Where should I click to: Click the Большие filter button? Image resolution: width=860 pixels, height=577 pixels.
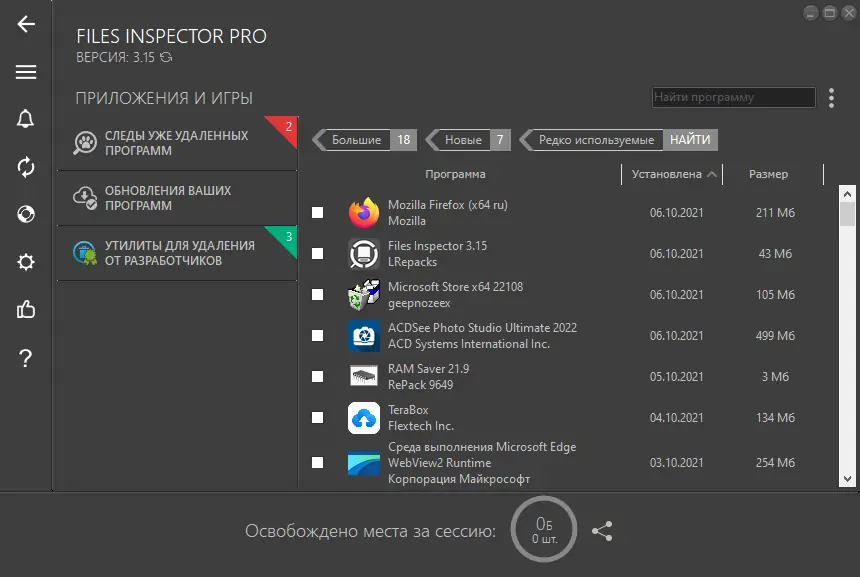pyautogui.click(x=357, y=140)
